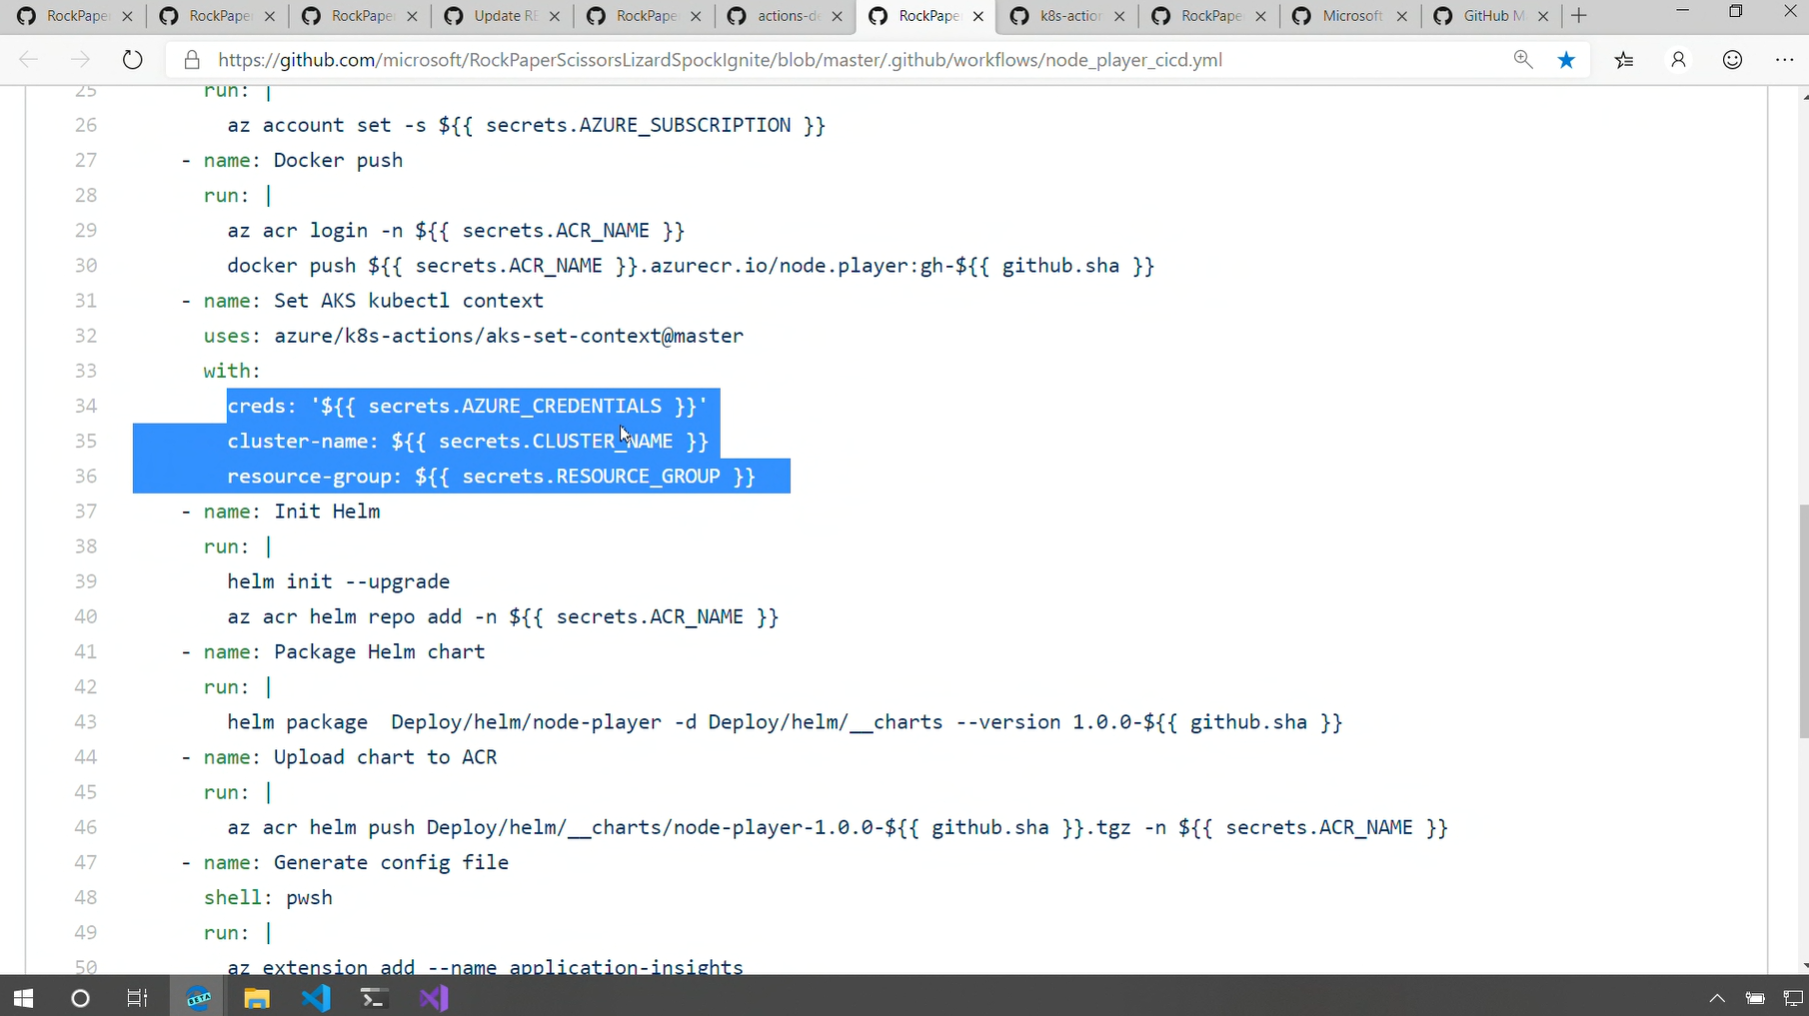Click 'name: Generate config file' line
Image resolution: width=1809 pixels, height=1016 pixels.
(x=345, y=862)
